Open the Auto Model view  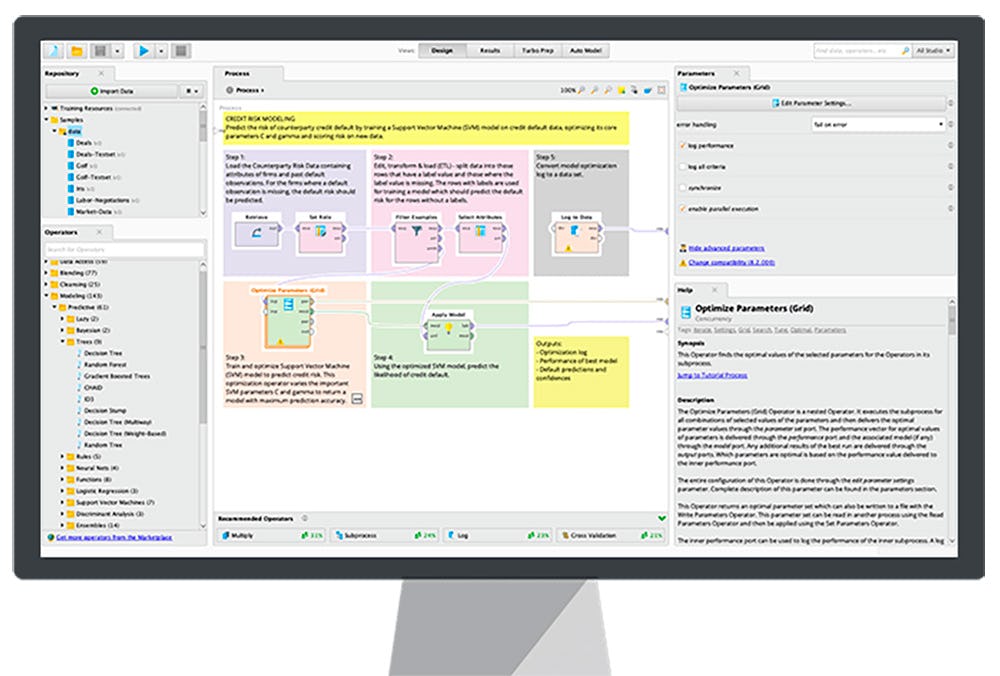click(x=585, y=50)
